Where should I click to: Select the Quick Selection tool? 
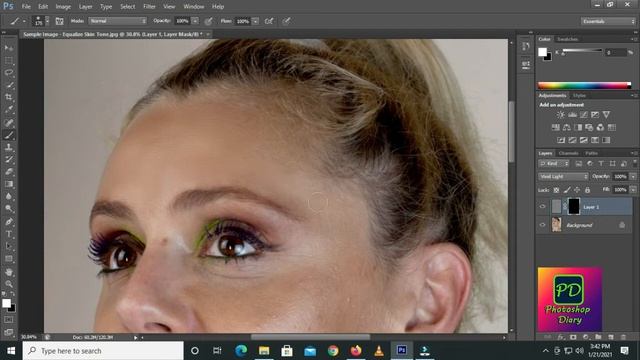point(9,85)
